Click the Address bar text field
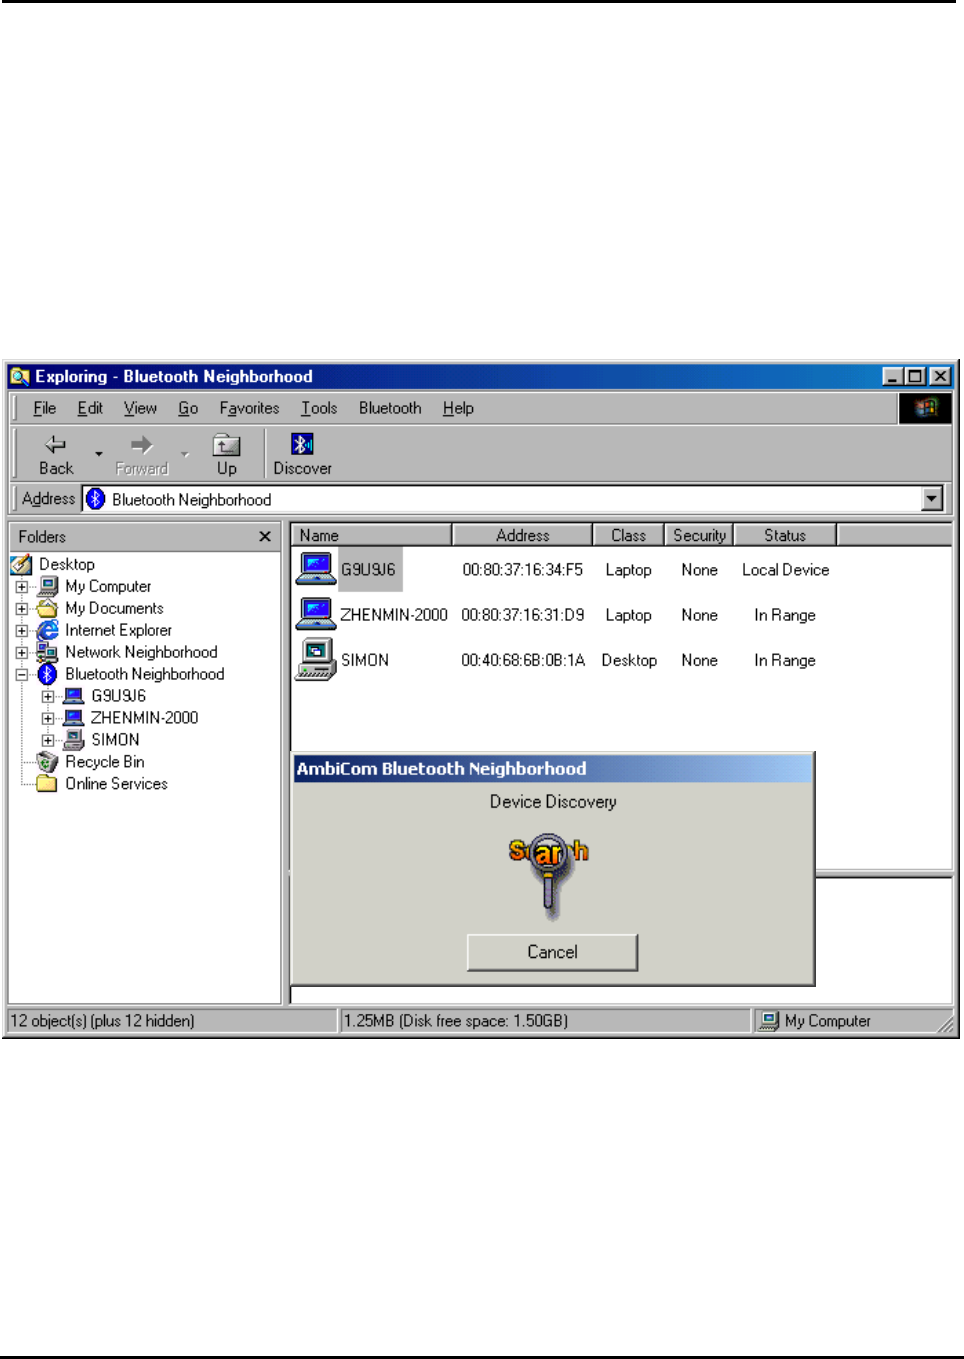The width and height of the screenshot is (964, 1359). (x=515, y=499)
